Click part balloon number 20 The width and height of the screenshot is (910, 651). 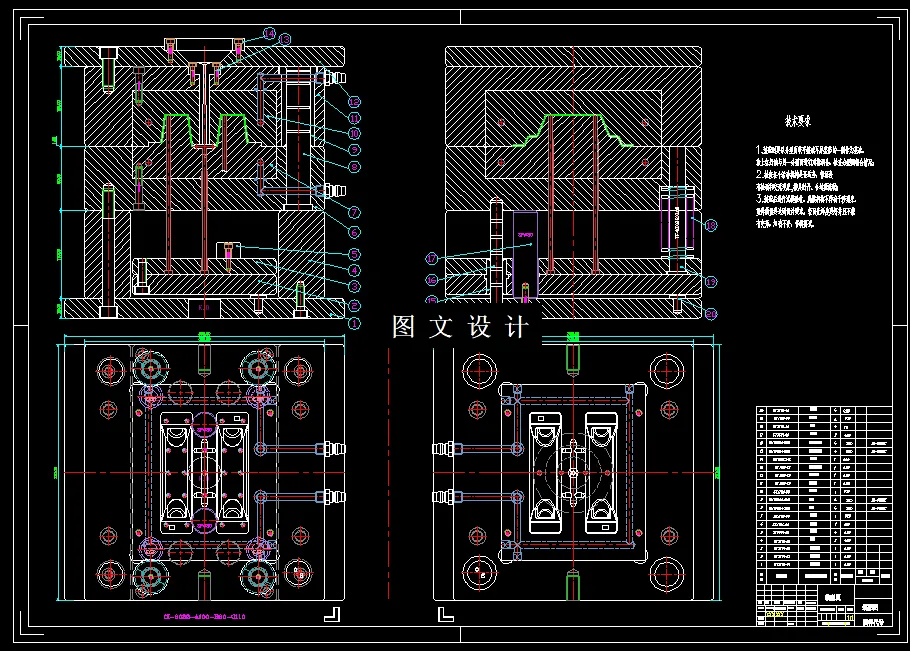click(x=710, y=314)
